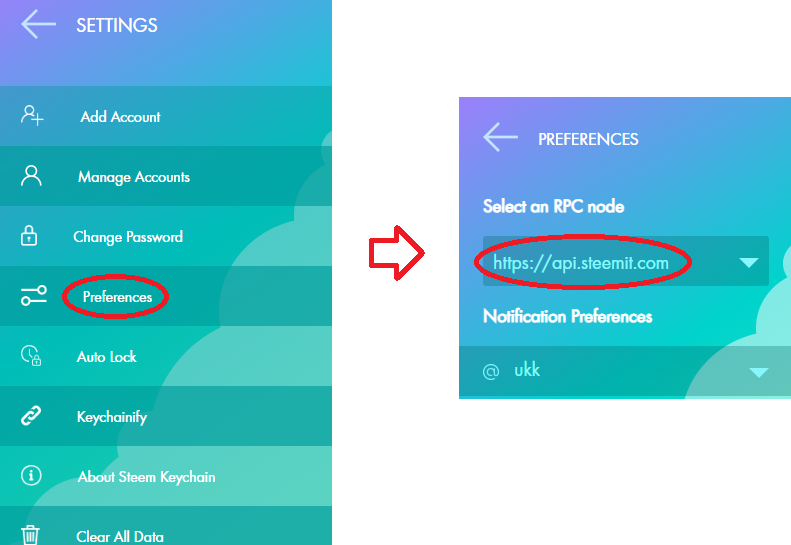
Task: Expand the RPC node dropdown arrow
Action: click(749, 262)
